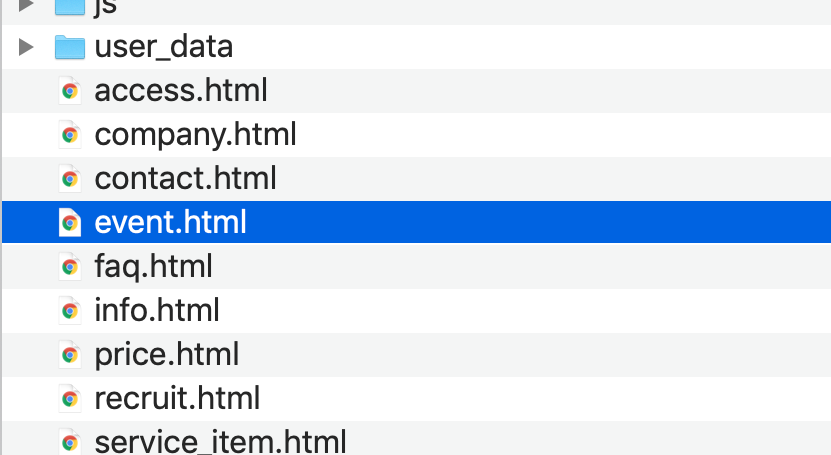Click the js folder icon
The height and width of the screenshot is (455, 831).
pos(69,6)
